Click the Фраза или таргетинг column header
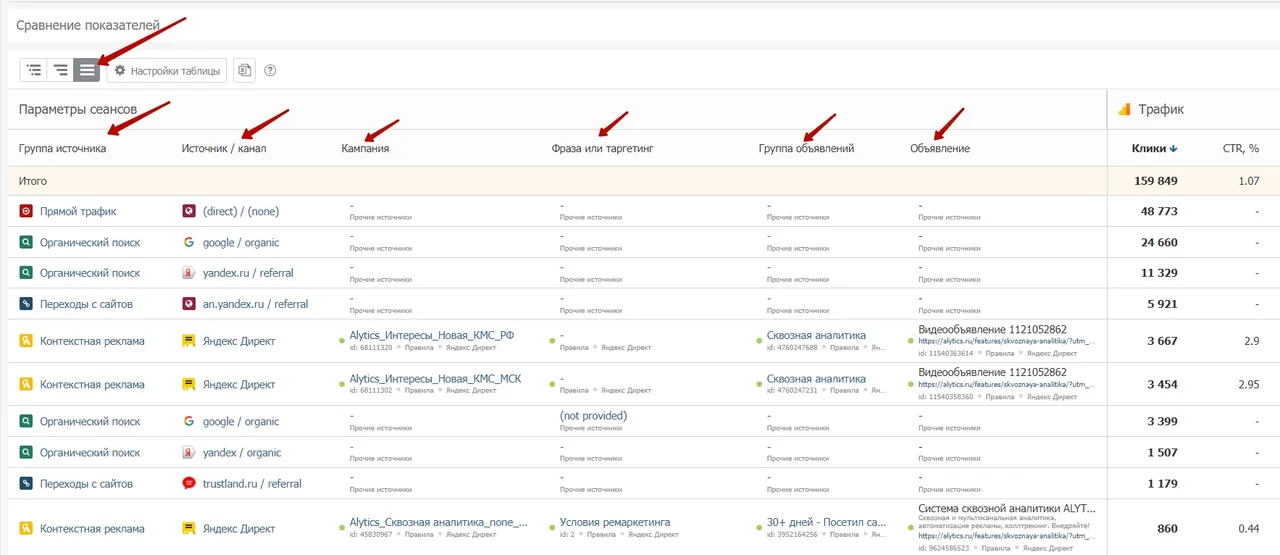Viewport: 1280px width, 555px height. click(x=603, y=148)
